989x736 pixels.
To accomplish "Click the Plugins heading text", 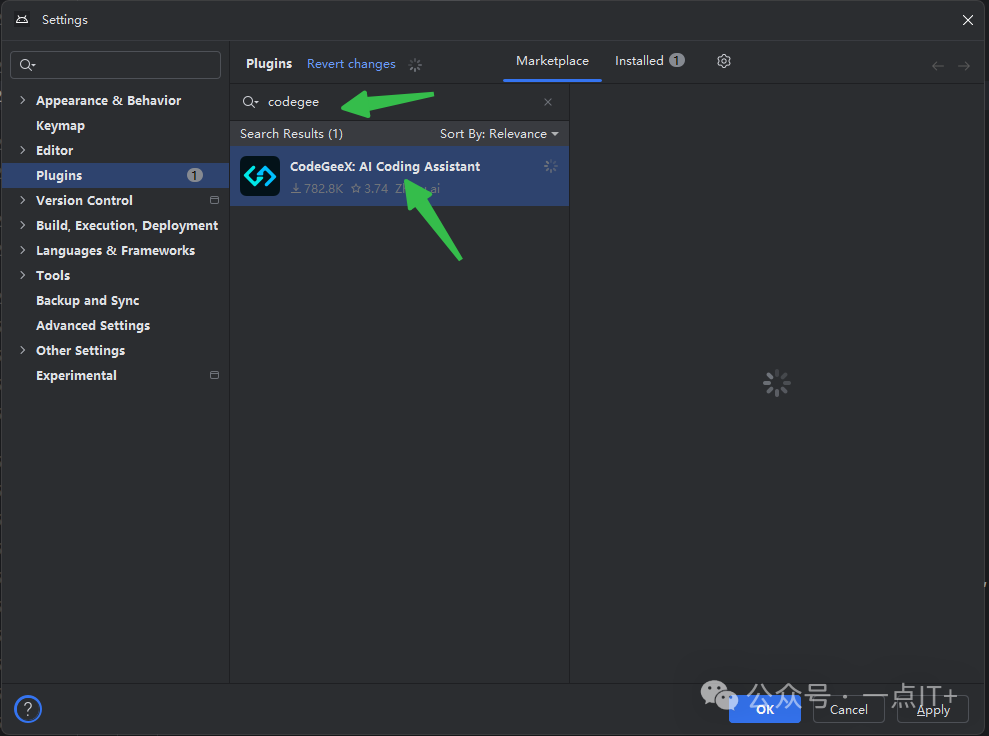I will (x=269, y=64).
